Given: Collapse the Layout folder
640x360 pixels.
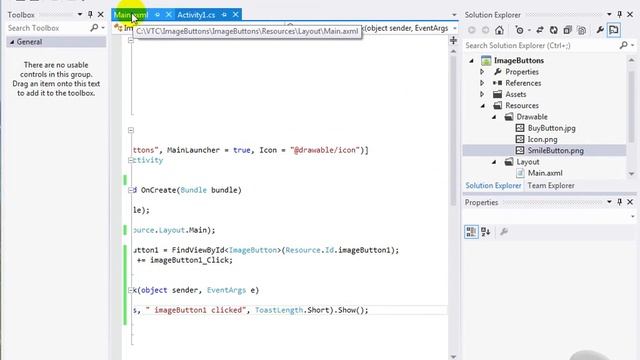Looking at the screenshot, I should click(x=494, y=162).
